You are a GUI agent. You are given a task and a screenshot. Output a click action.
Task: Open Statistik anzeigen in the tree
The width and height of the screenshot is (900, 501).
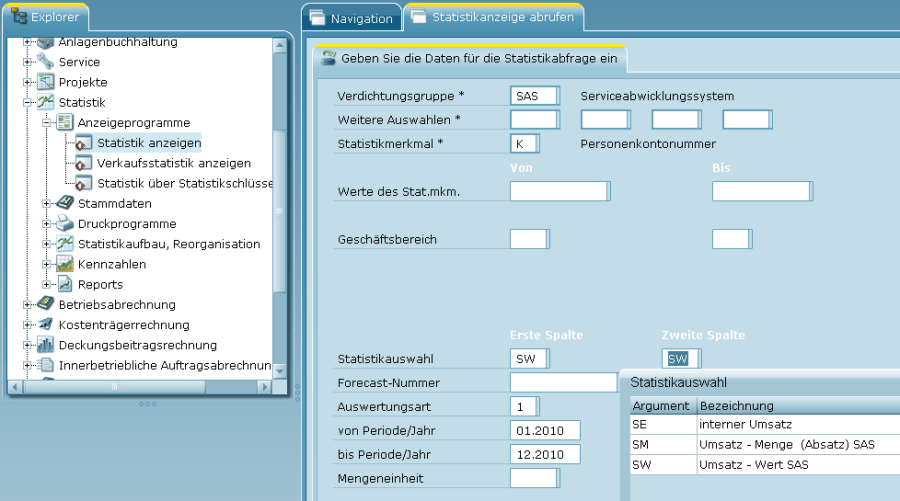point(149,143)
